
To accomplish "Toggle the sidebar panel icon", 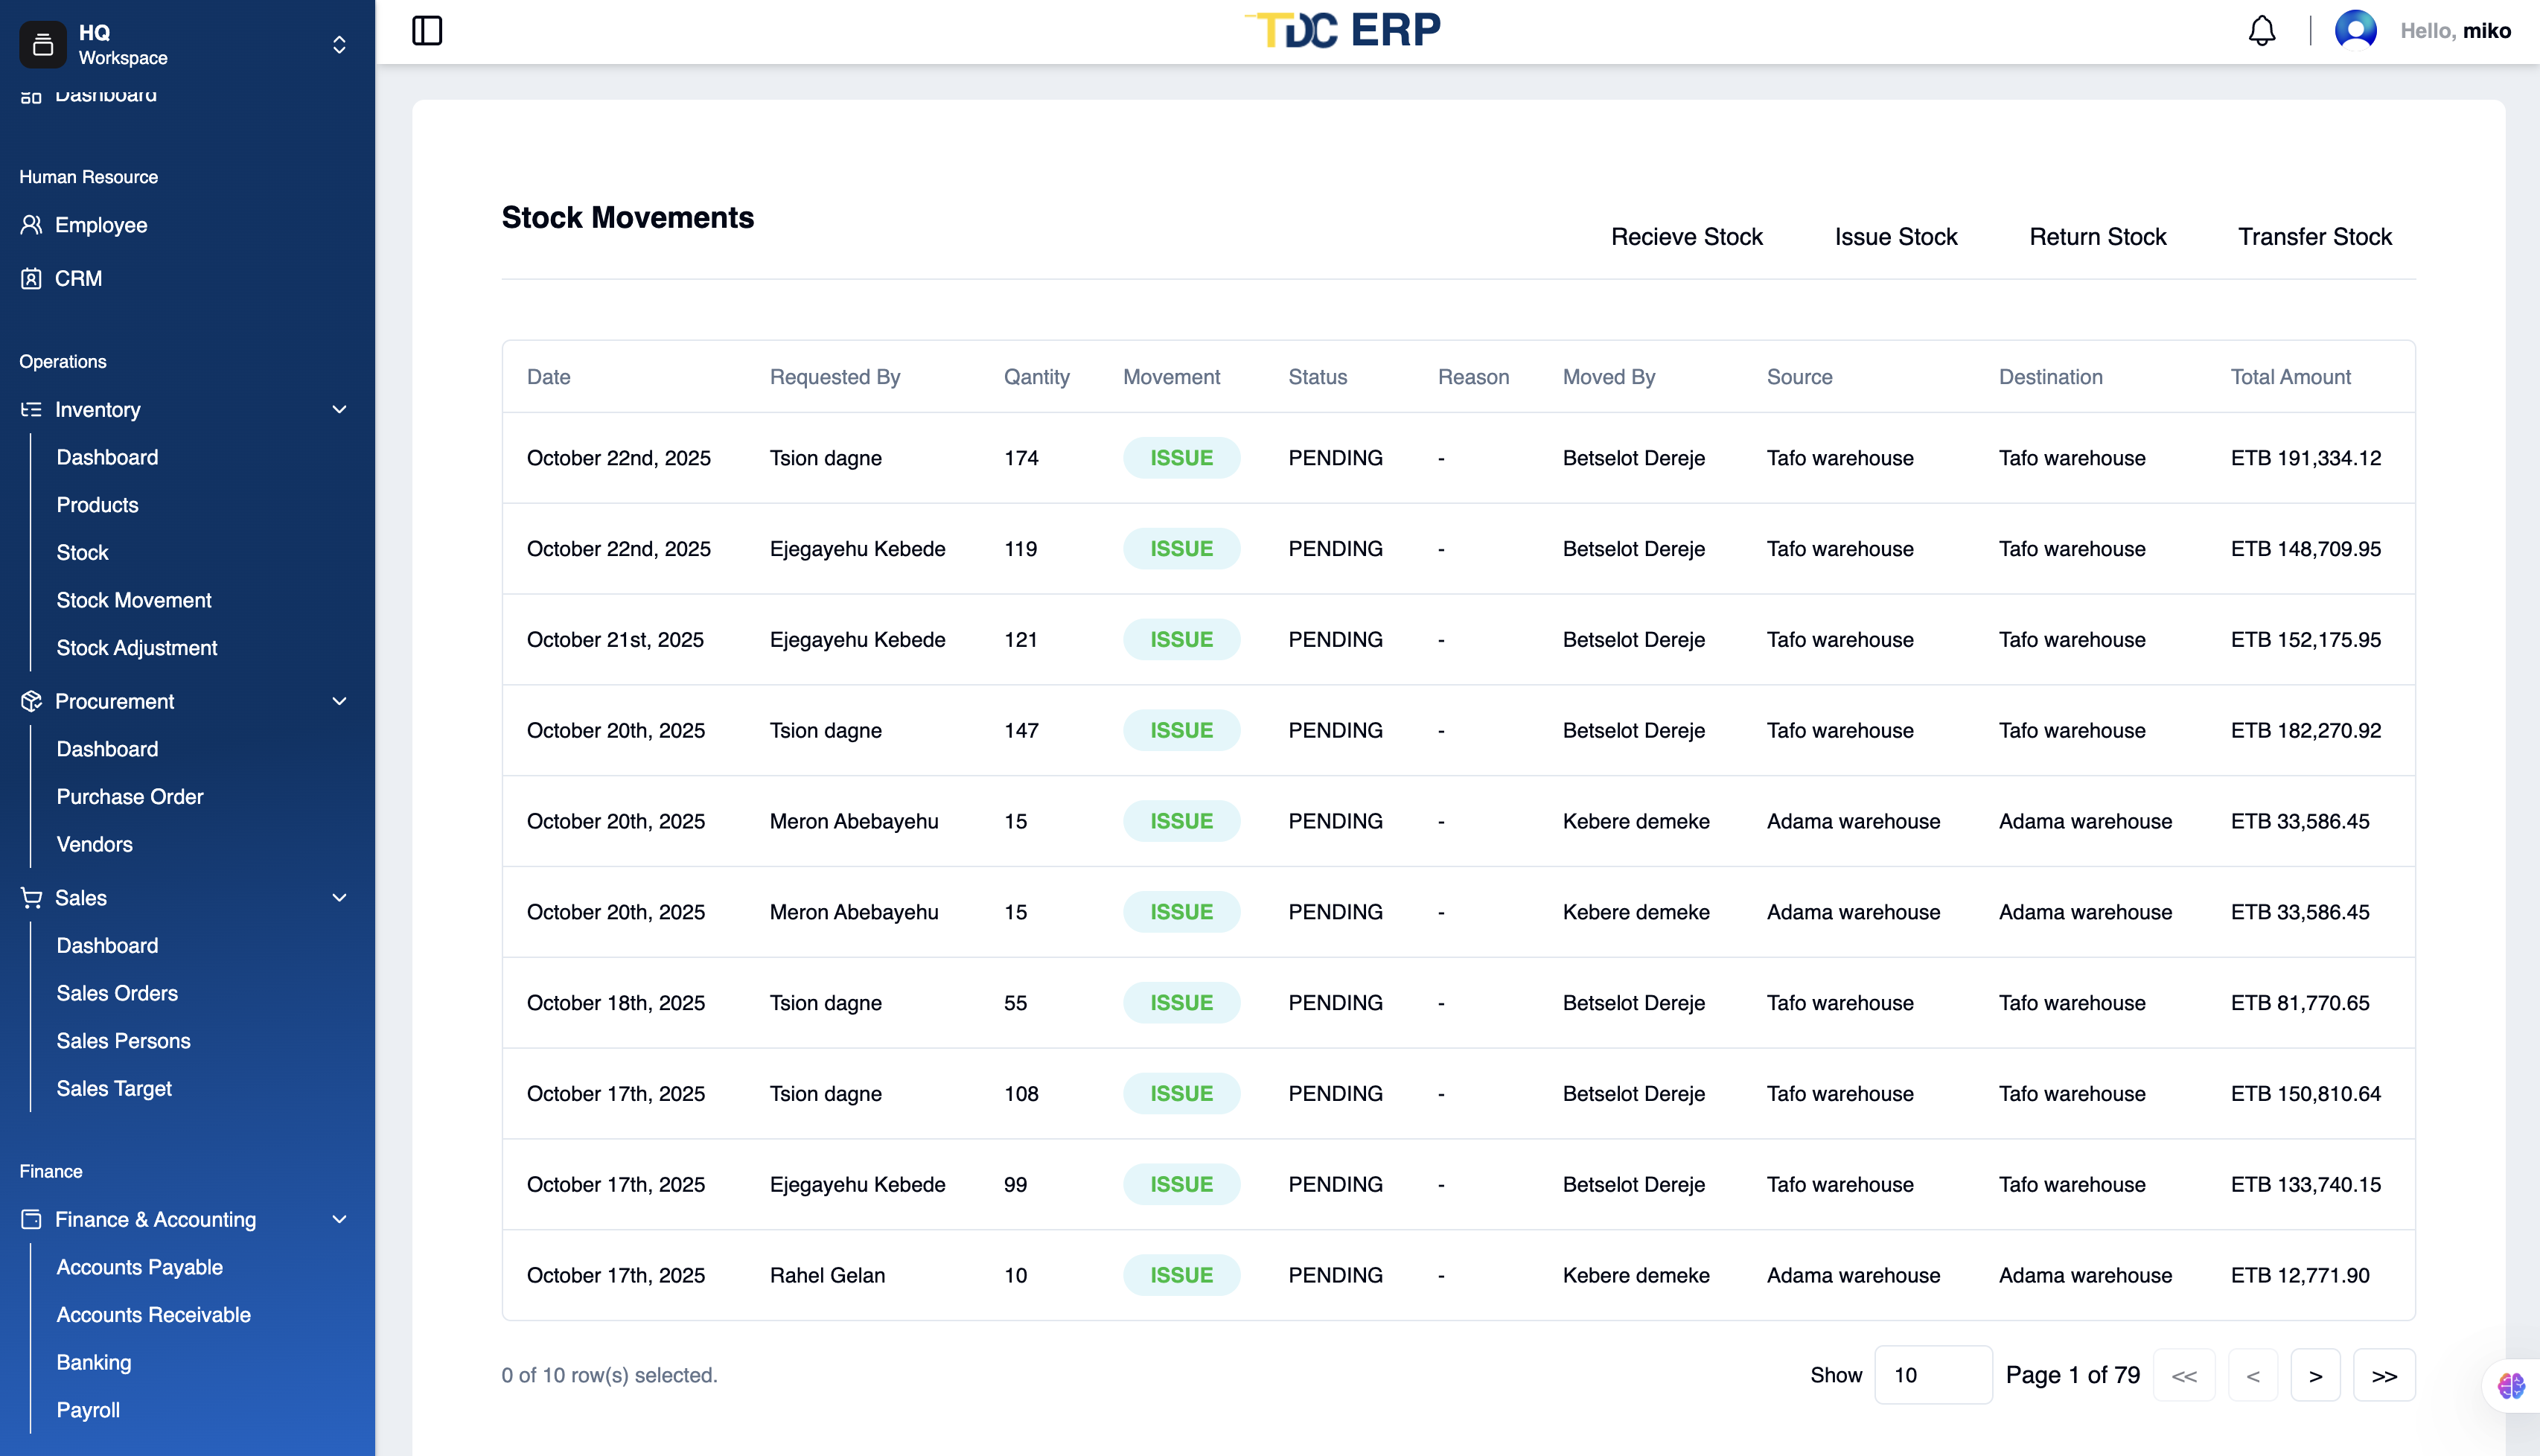I will (x=427, y=31).
